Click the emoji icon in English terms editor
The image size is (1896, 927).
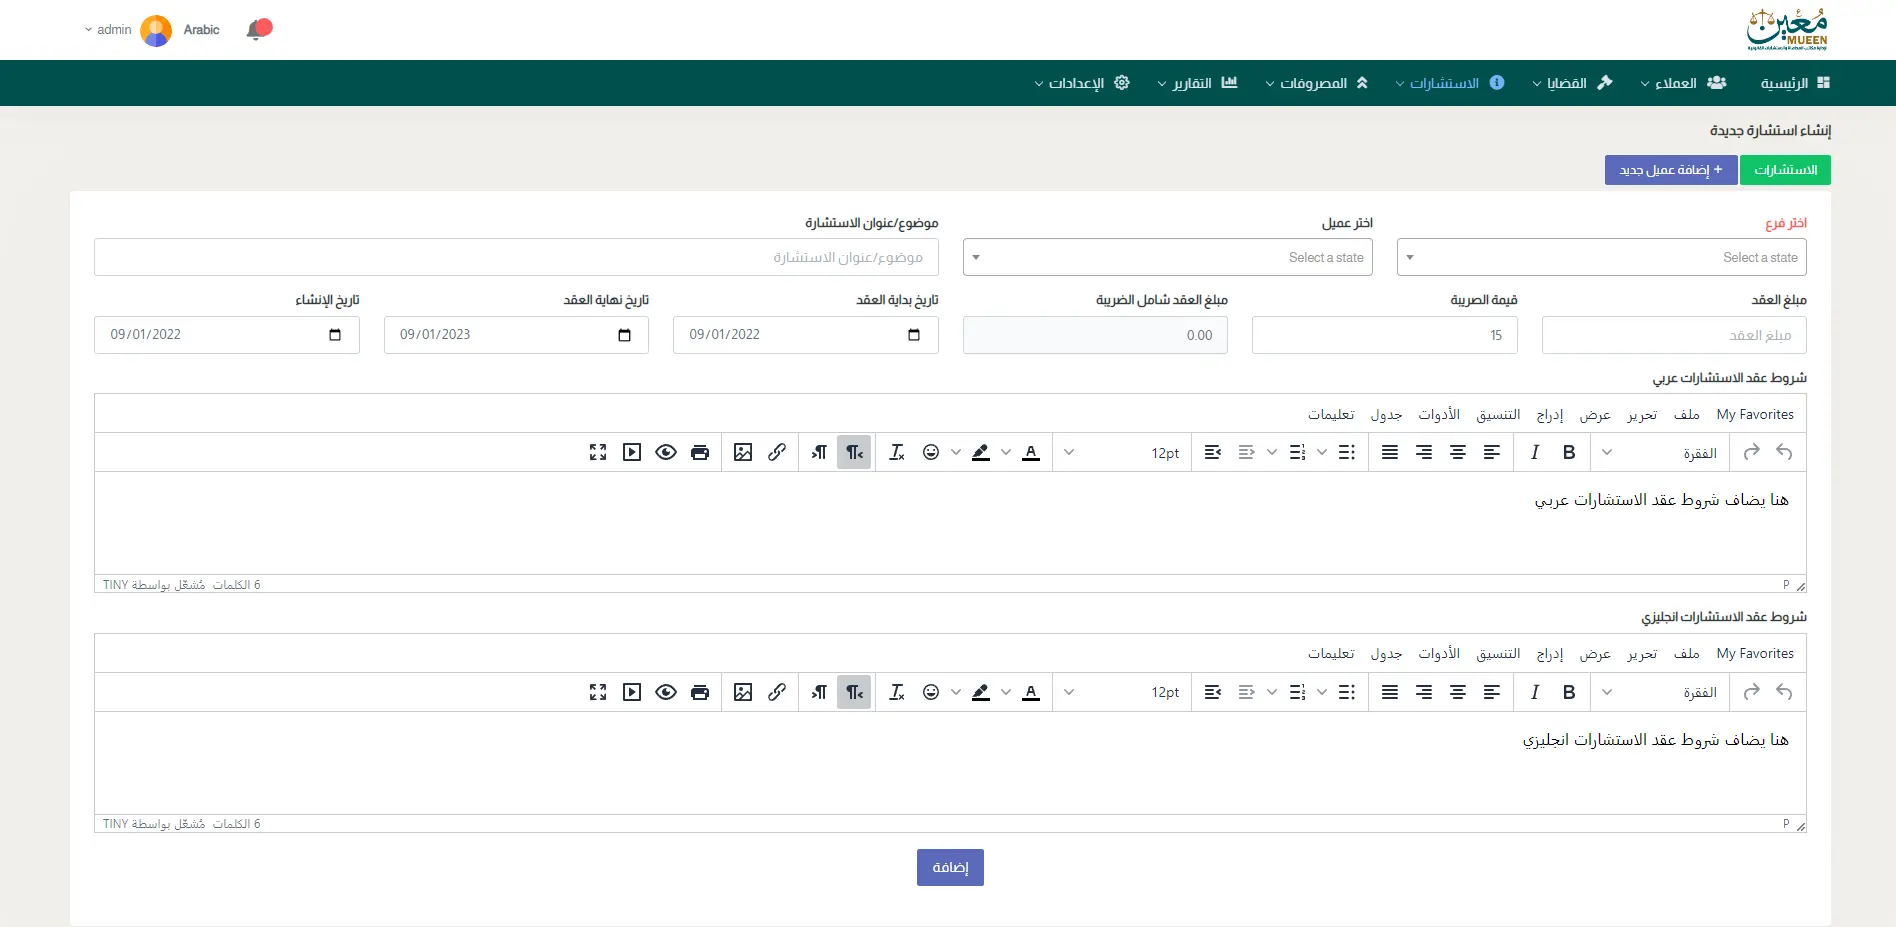931,692
